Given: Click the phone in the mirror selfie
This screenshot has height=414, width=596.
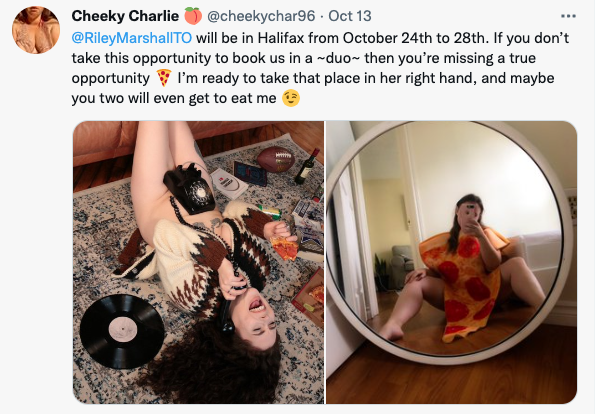Looking at the screenshot, I should point(470,214).
